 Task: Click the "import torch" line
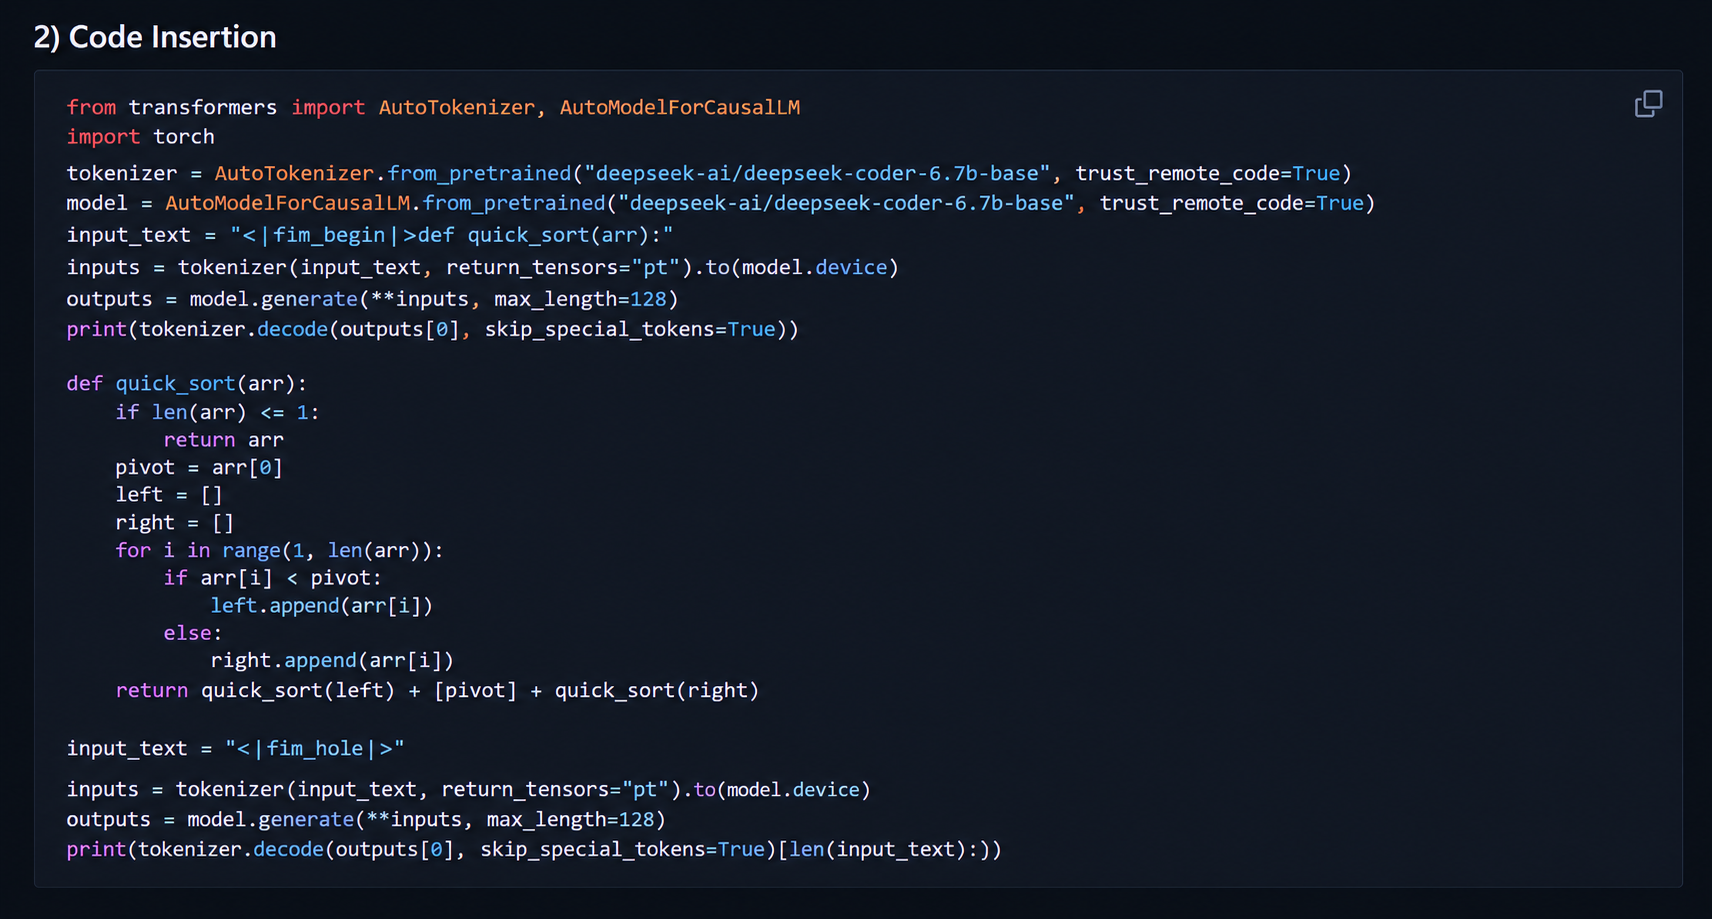click(141, 137)
